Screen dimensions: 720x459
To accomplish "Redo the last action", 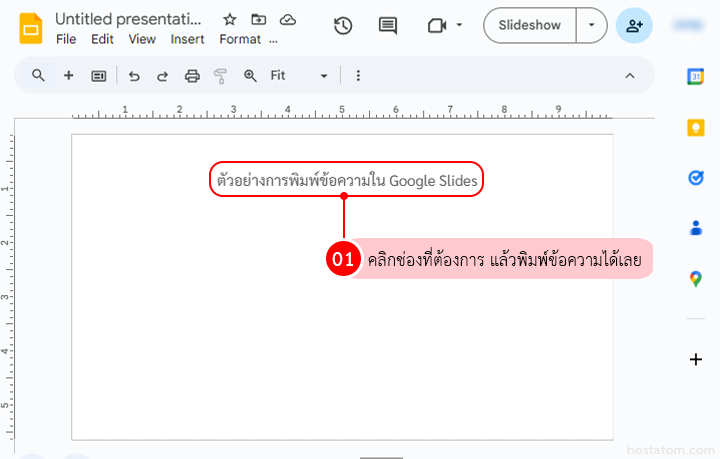I will tap(163, 76).
